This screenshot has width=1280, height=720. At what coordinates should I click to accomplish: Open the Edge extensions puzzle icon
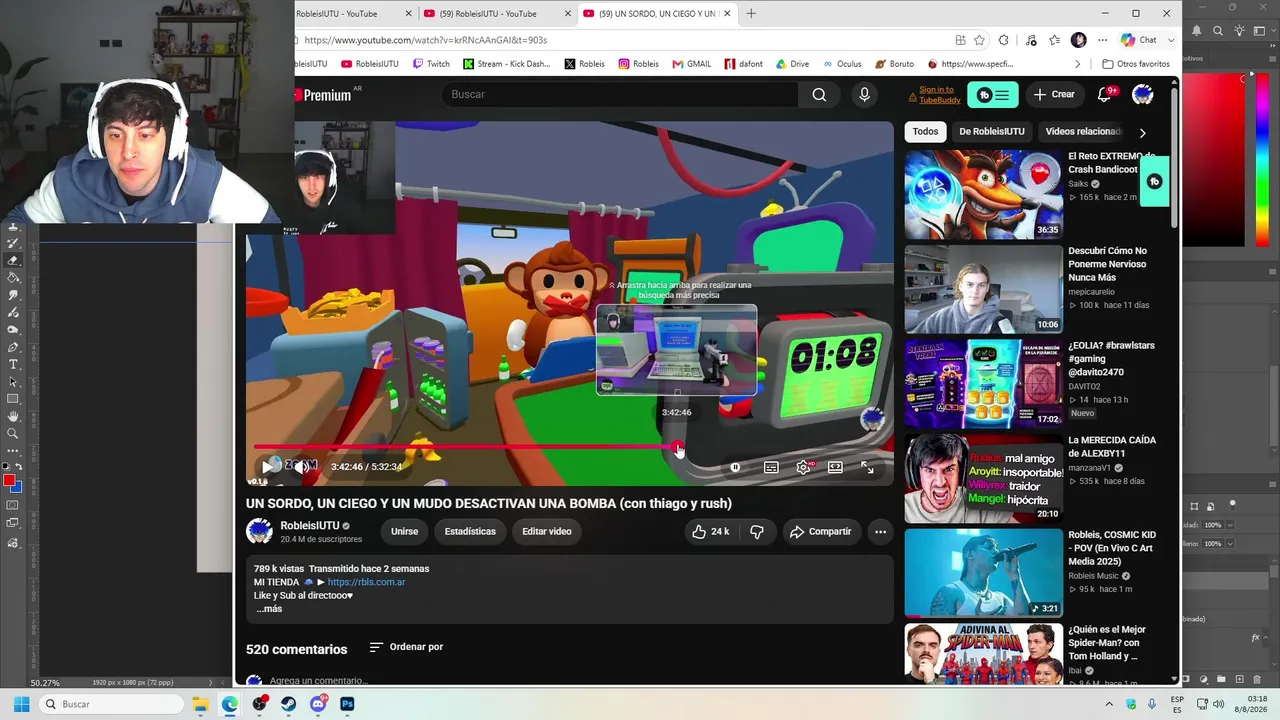(x=1004, y=40)
